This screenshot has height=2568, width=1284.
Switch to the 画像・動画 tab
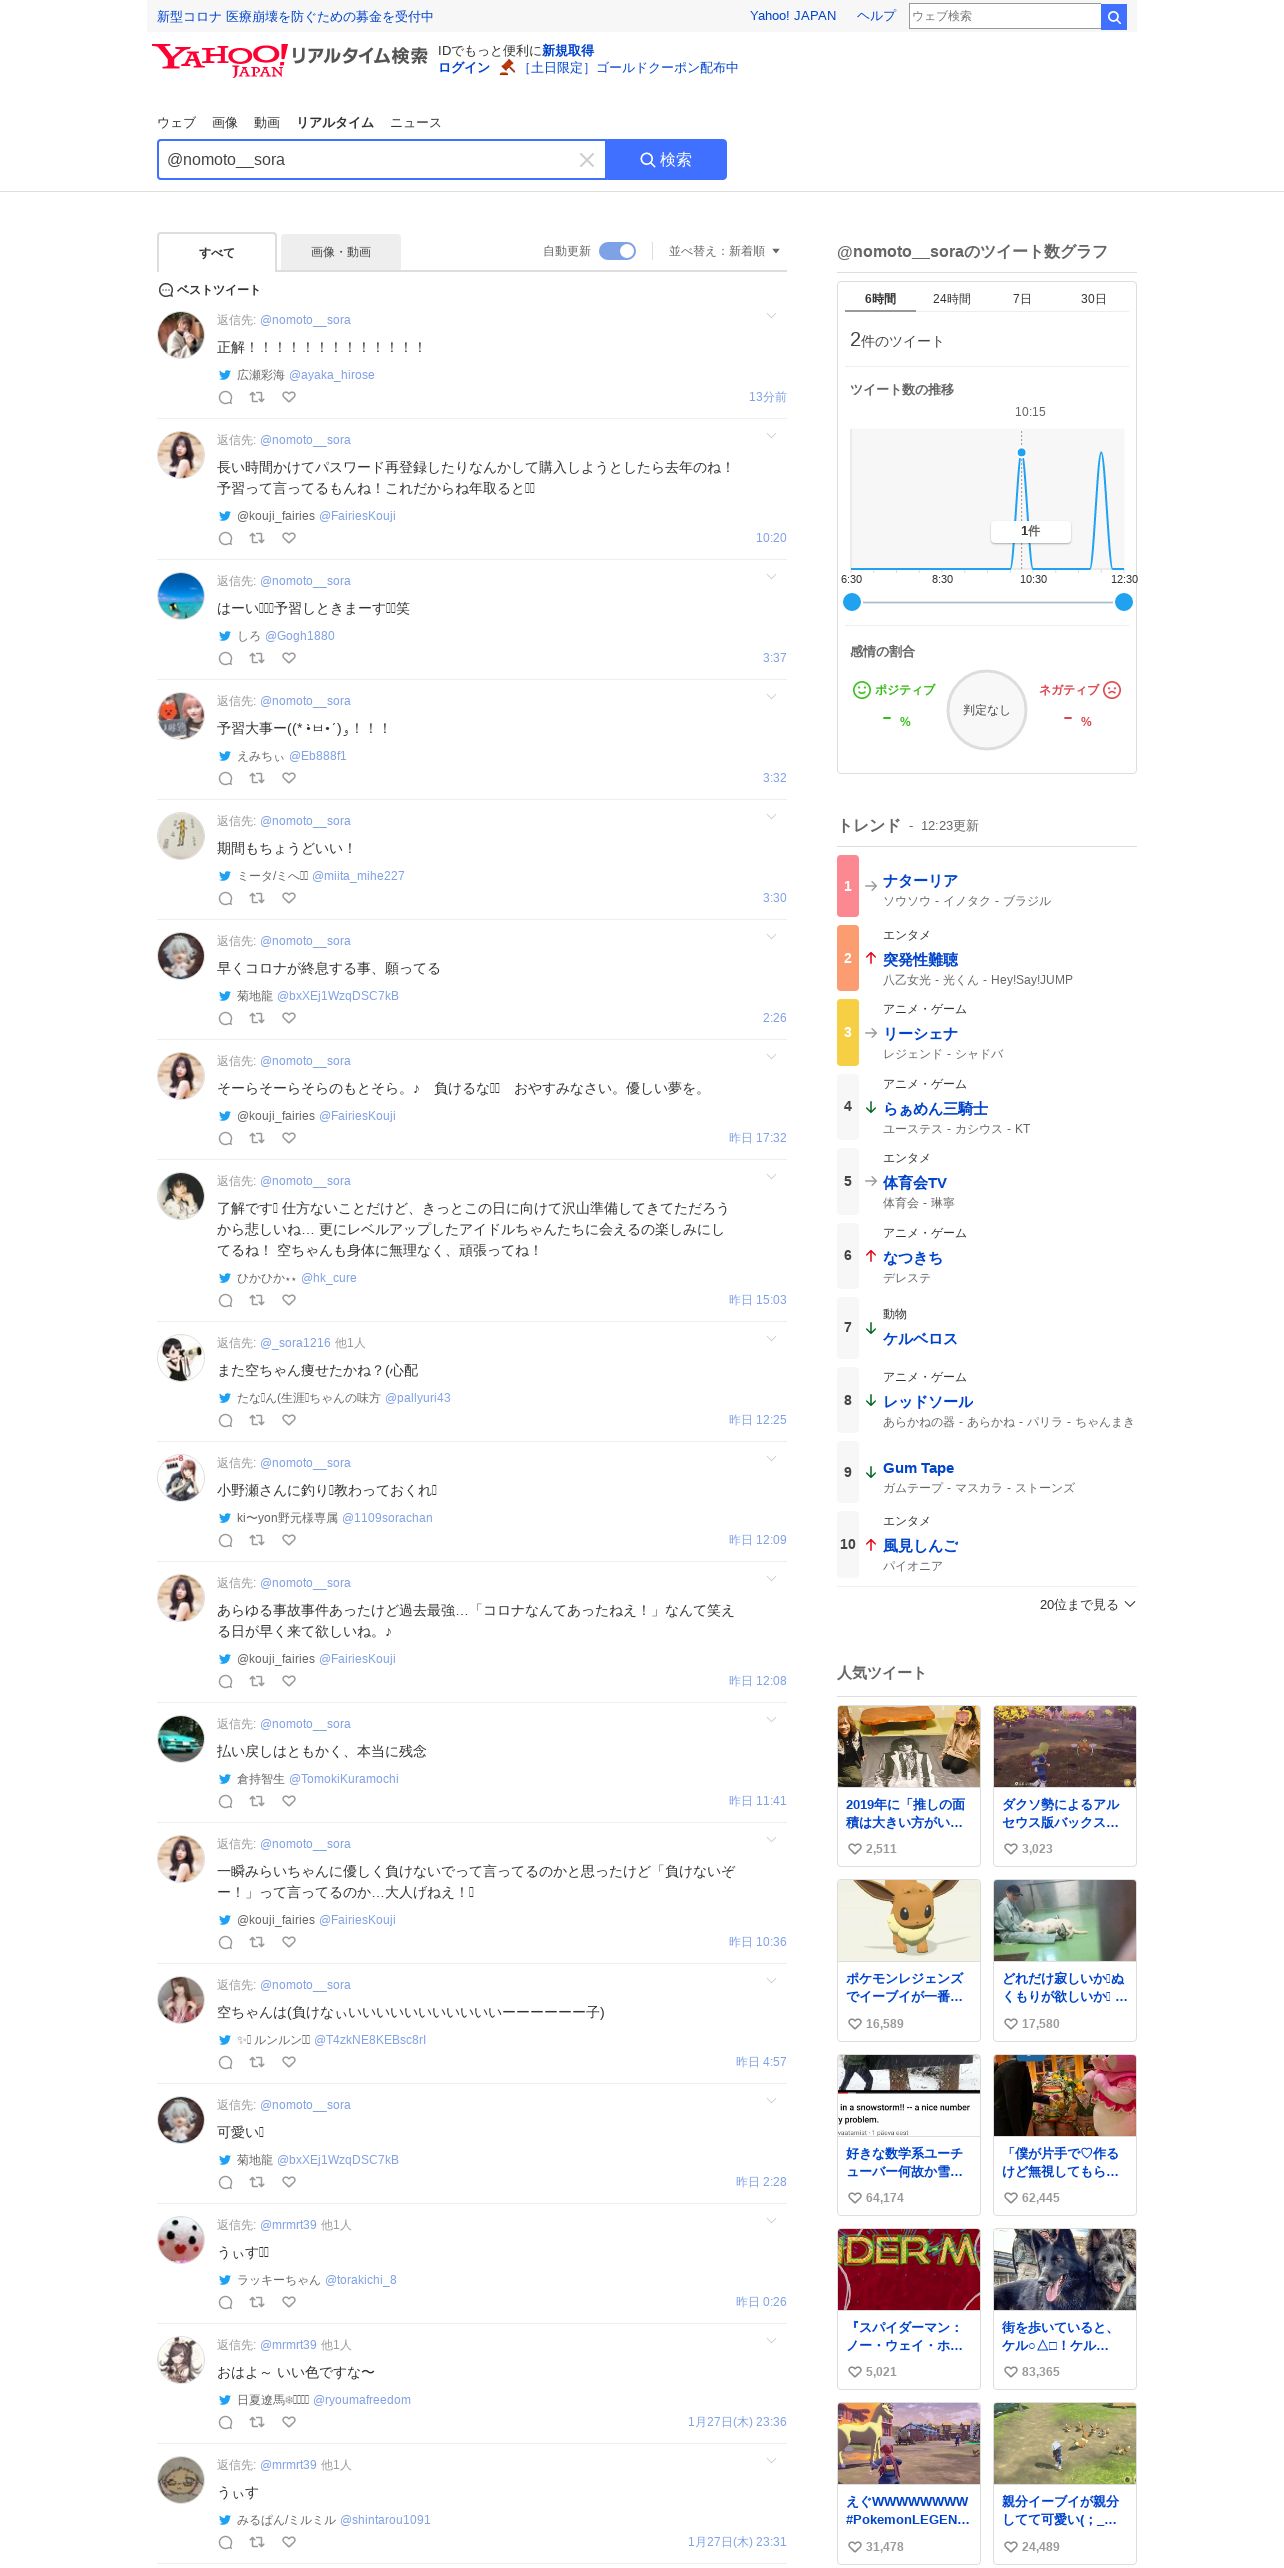[x=341, y=252]
